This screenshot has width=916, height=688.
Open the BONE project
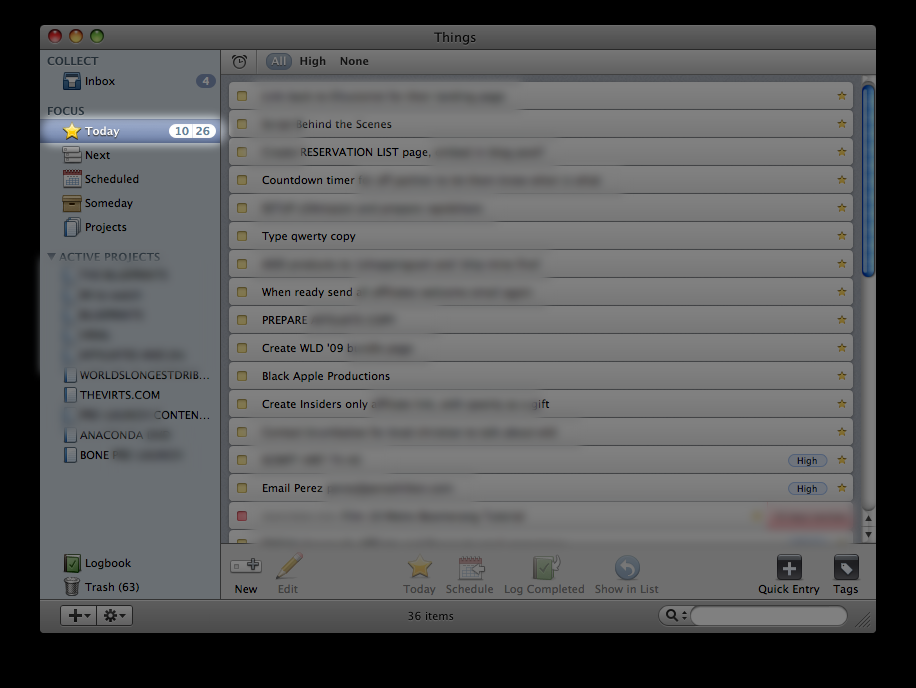tap(123, 455)
